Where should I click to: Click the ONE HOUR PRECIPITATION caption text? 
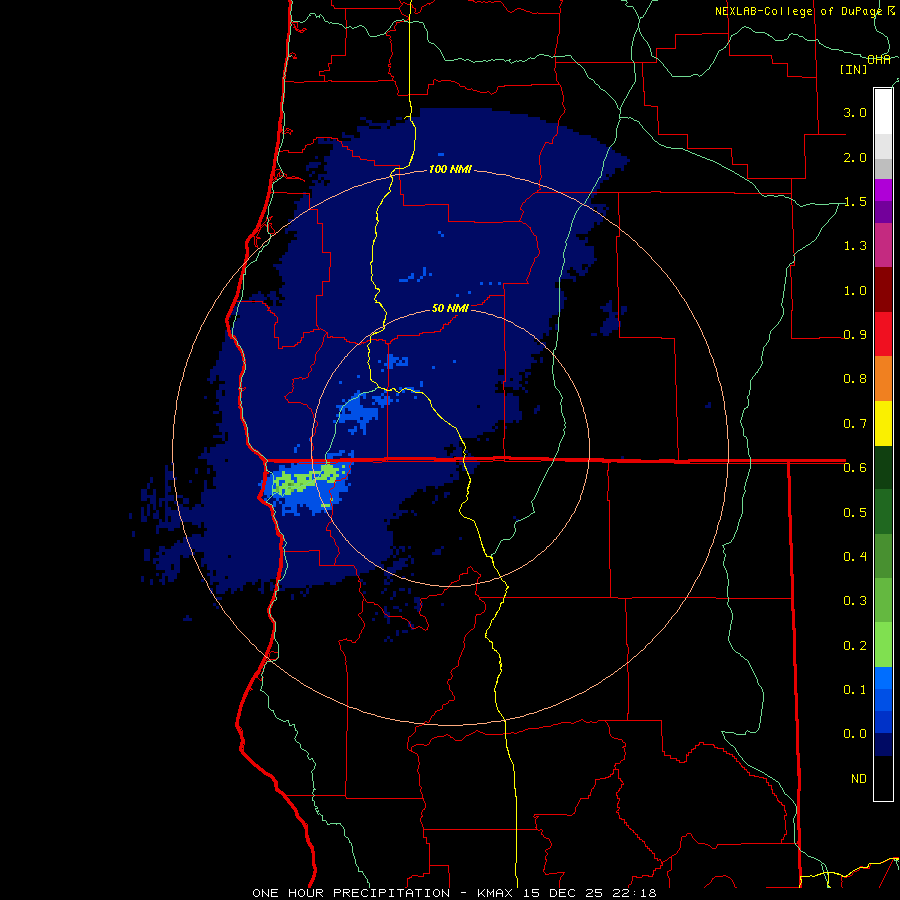click(x=351, y=893)
